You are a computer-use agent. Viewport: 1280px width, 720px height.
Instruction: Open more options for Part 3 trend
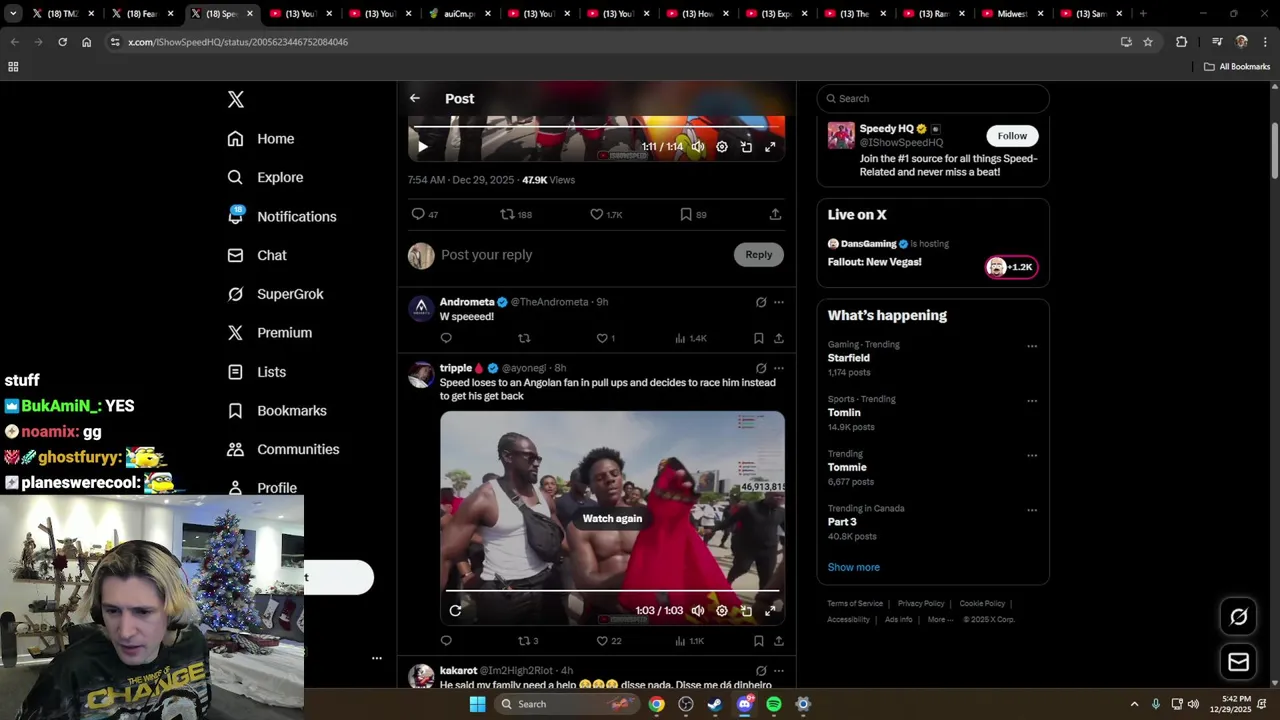pyautogui.click(x=1032, y=510)
